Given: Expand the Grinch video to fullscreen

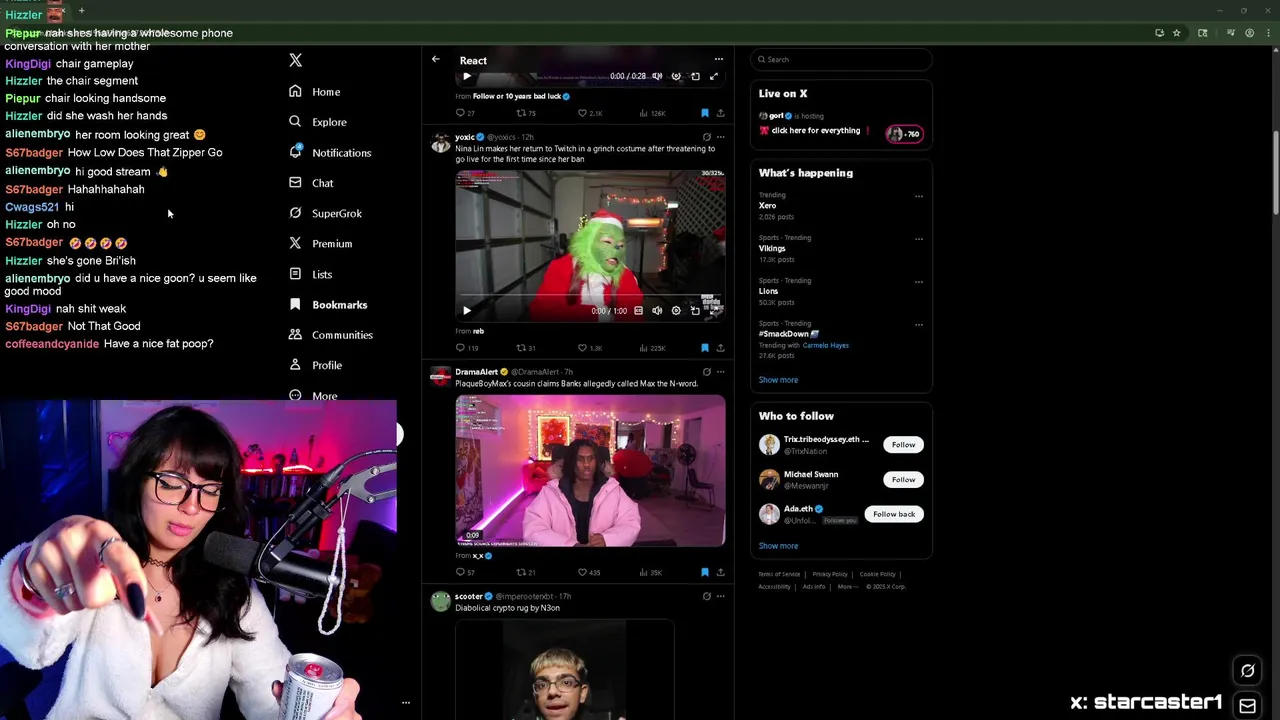Looking at the screenshot, I should tap(714, 311).
